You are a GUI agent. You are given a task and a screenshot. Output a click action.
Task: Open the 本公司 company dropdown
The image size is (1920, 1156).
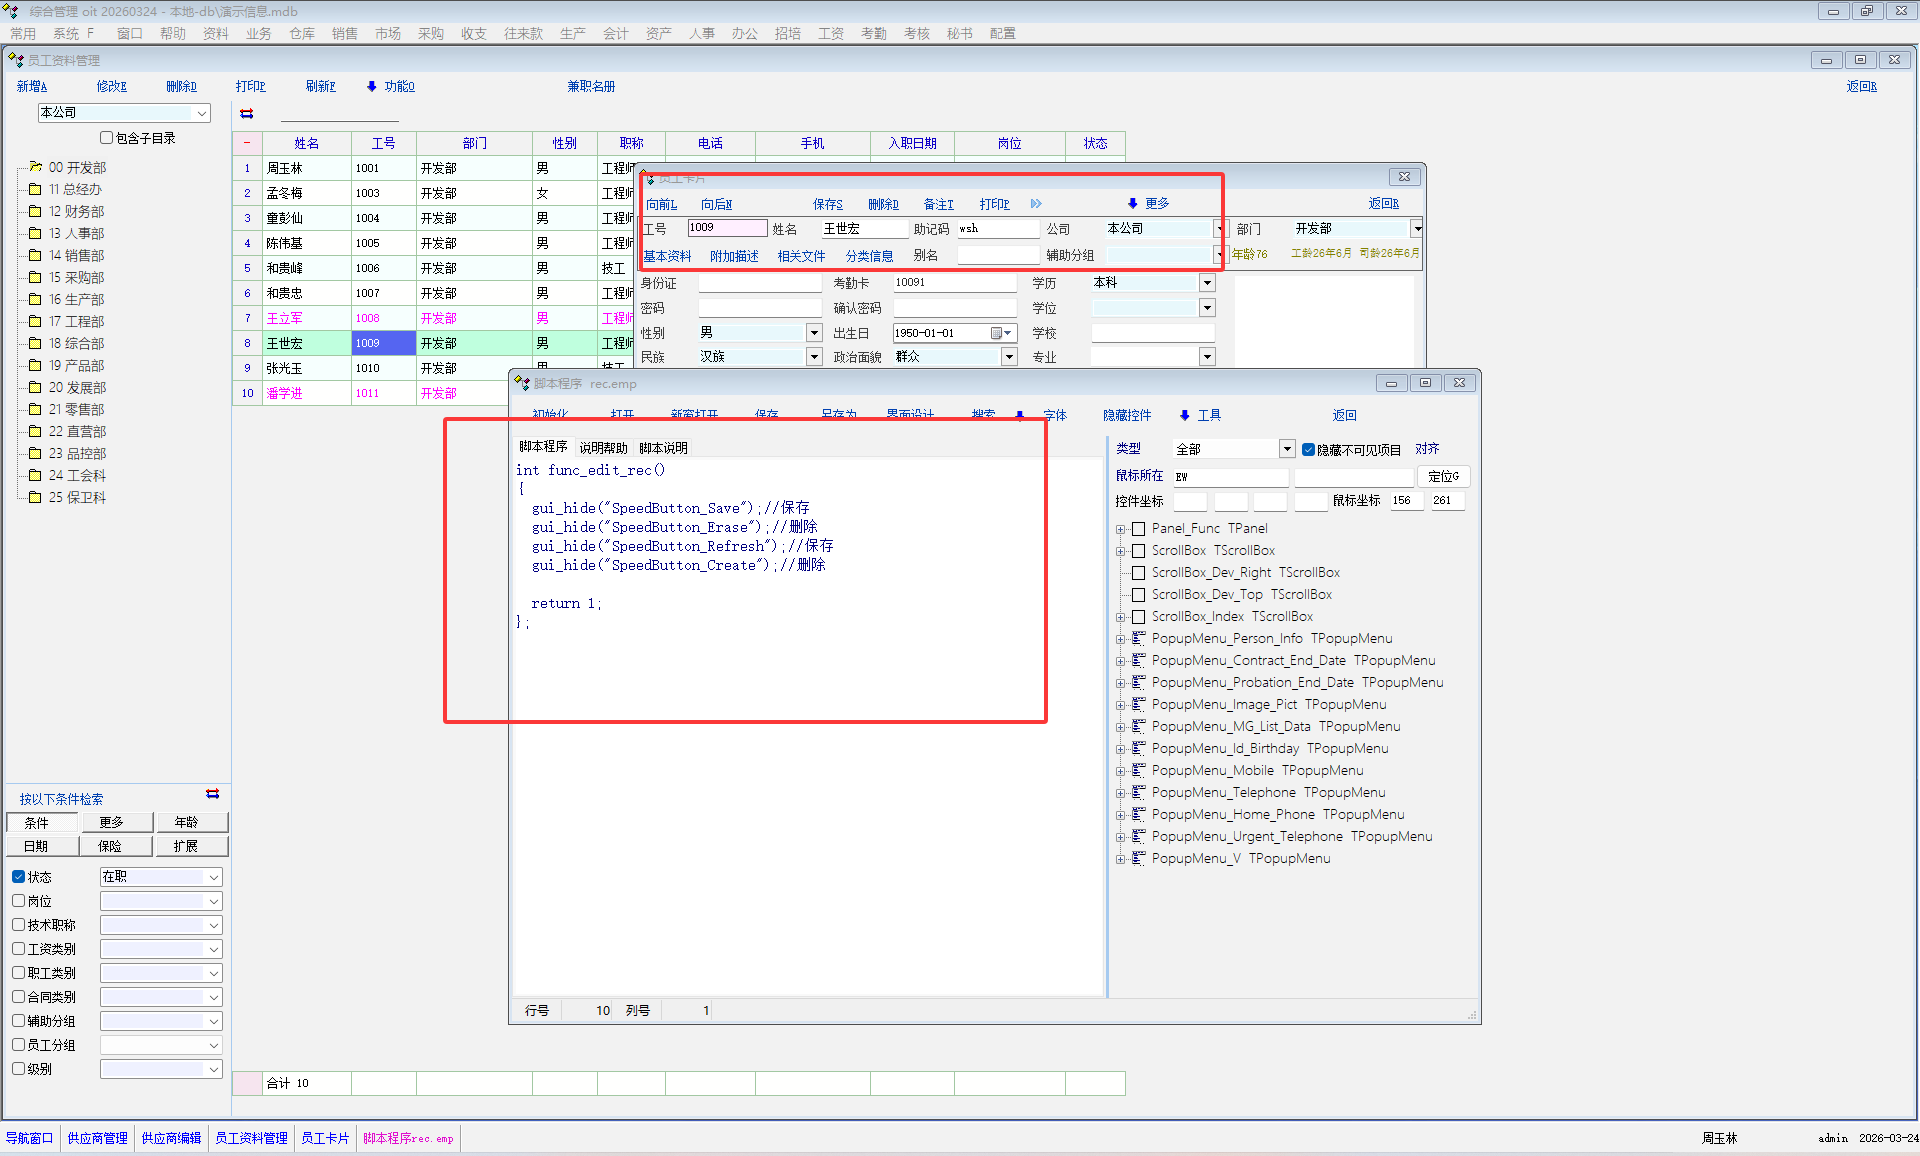click(202, 113)
